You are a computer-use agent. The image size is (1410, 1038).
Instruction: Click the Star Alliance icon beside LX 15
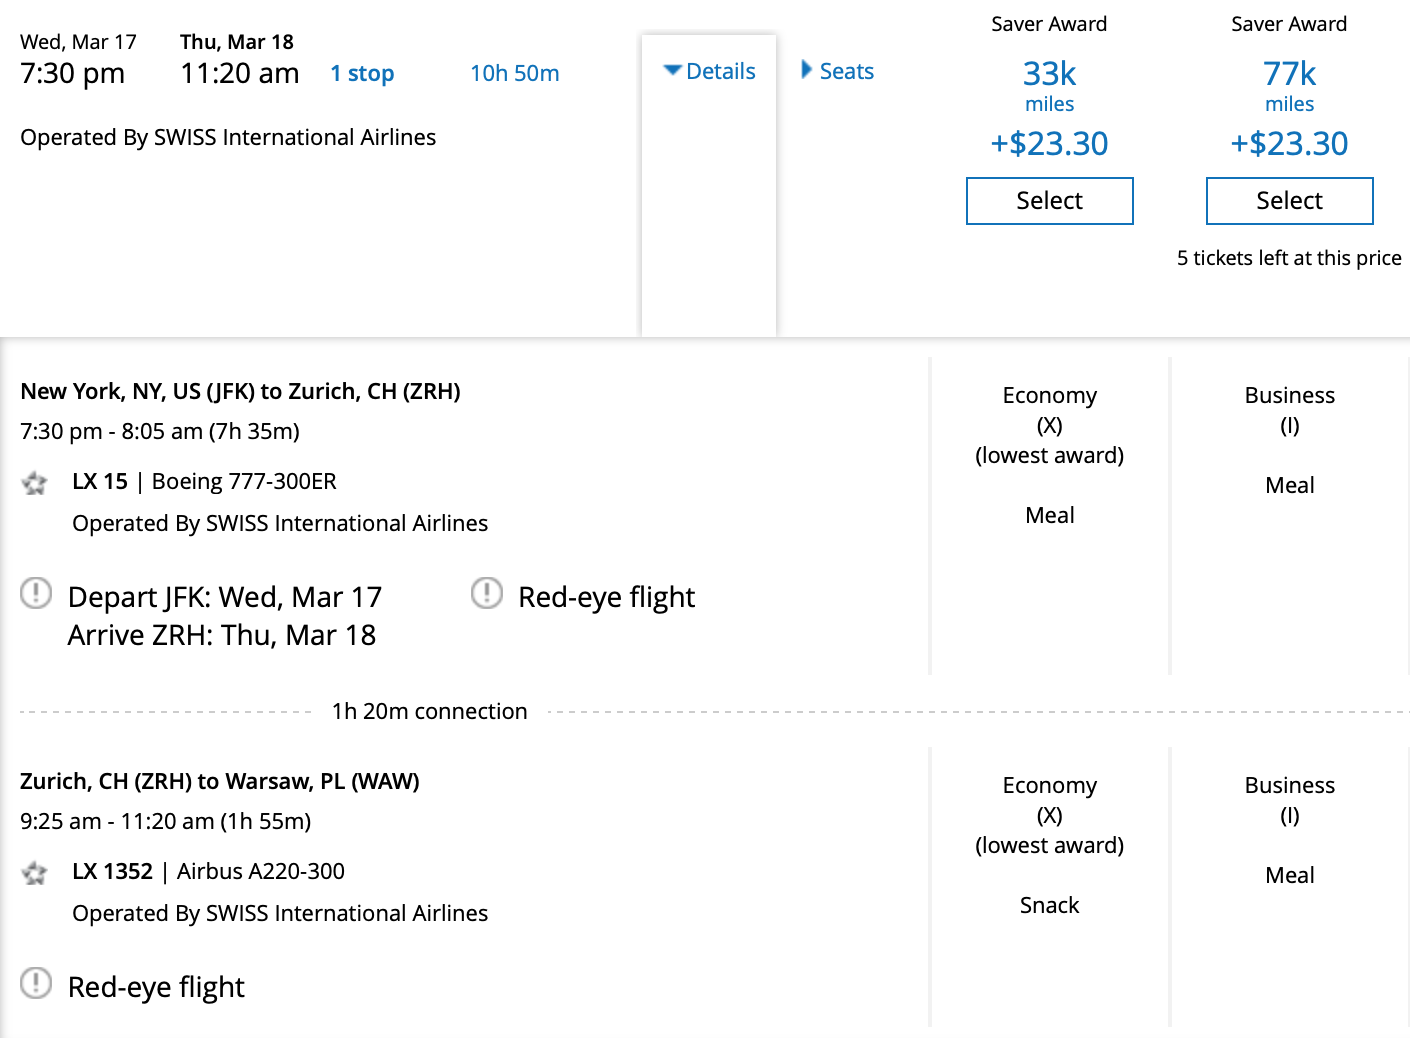[35, 483]
